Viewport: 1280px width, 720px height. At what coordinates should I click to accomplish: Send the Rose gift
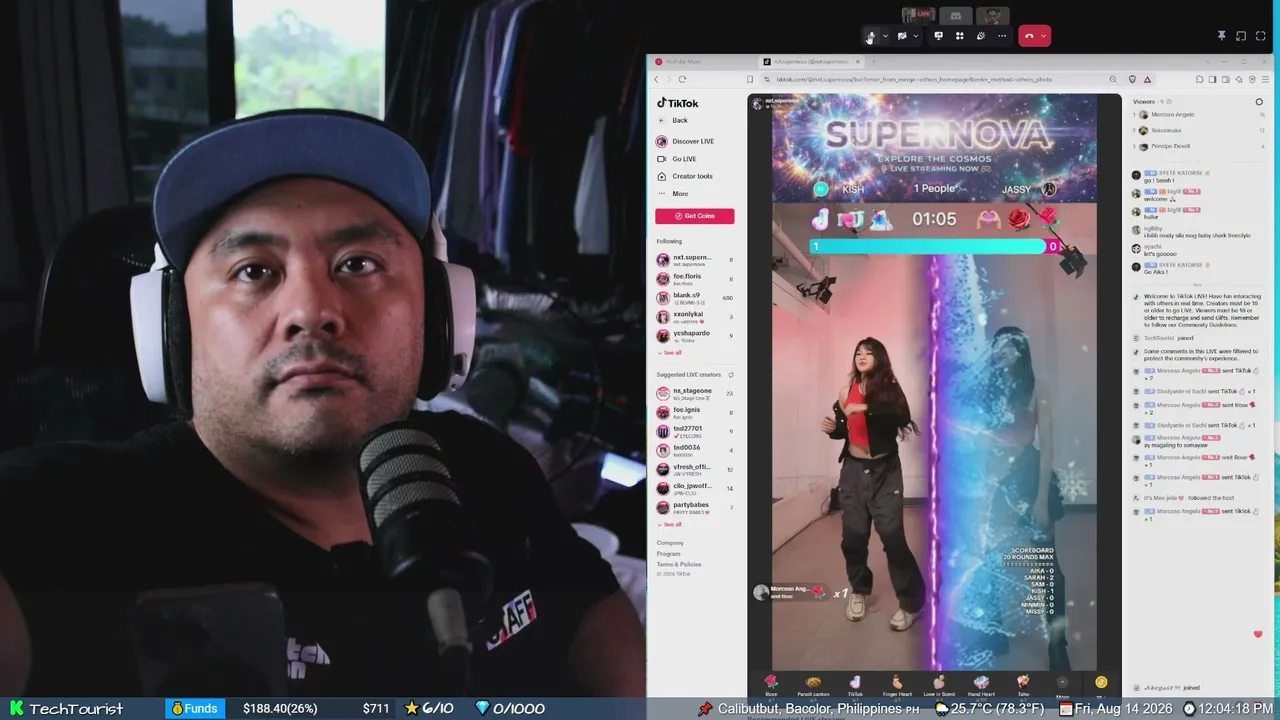point(771,685)
